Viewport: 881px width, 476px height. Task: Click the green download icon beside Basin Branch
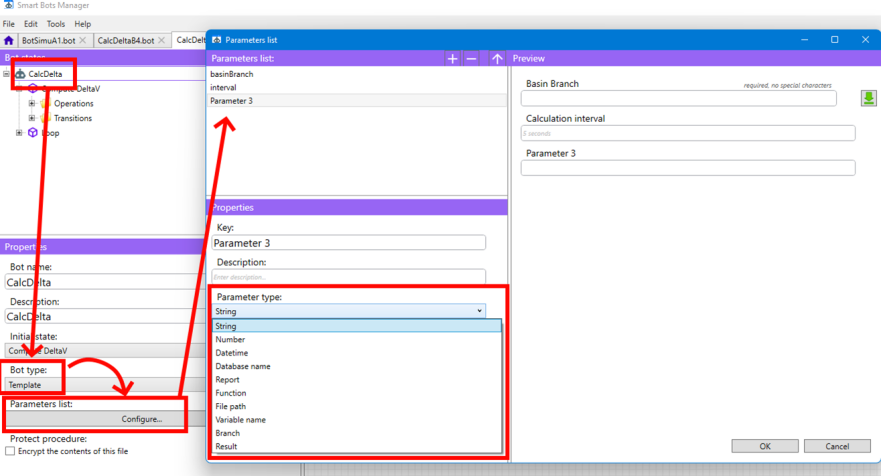pos(868,98)
